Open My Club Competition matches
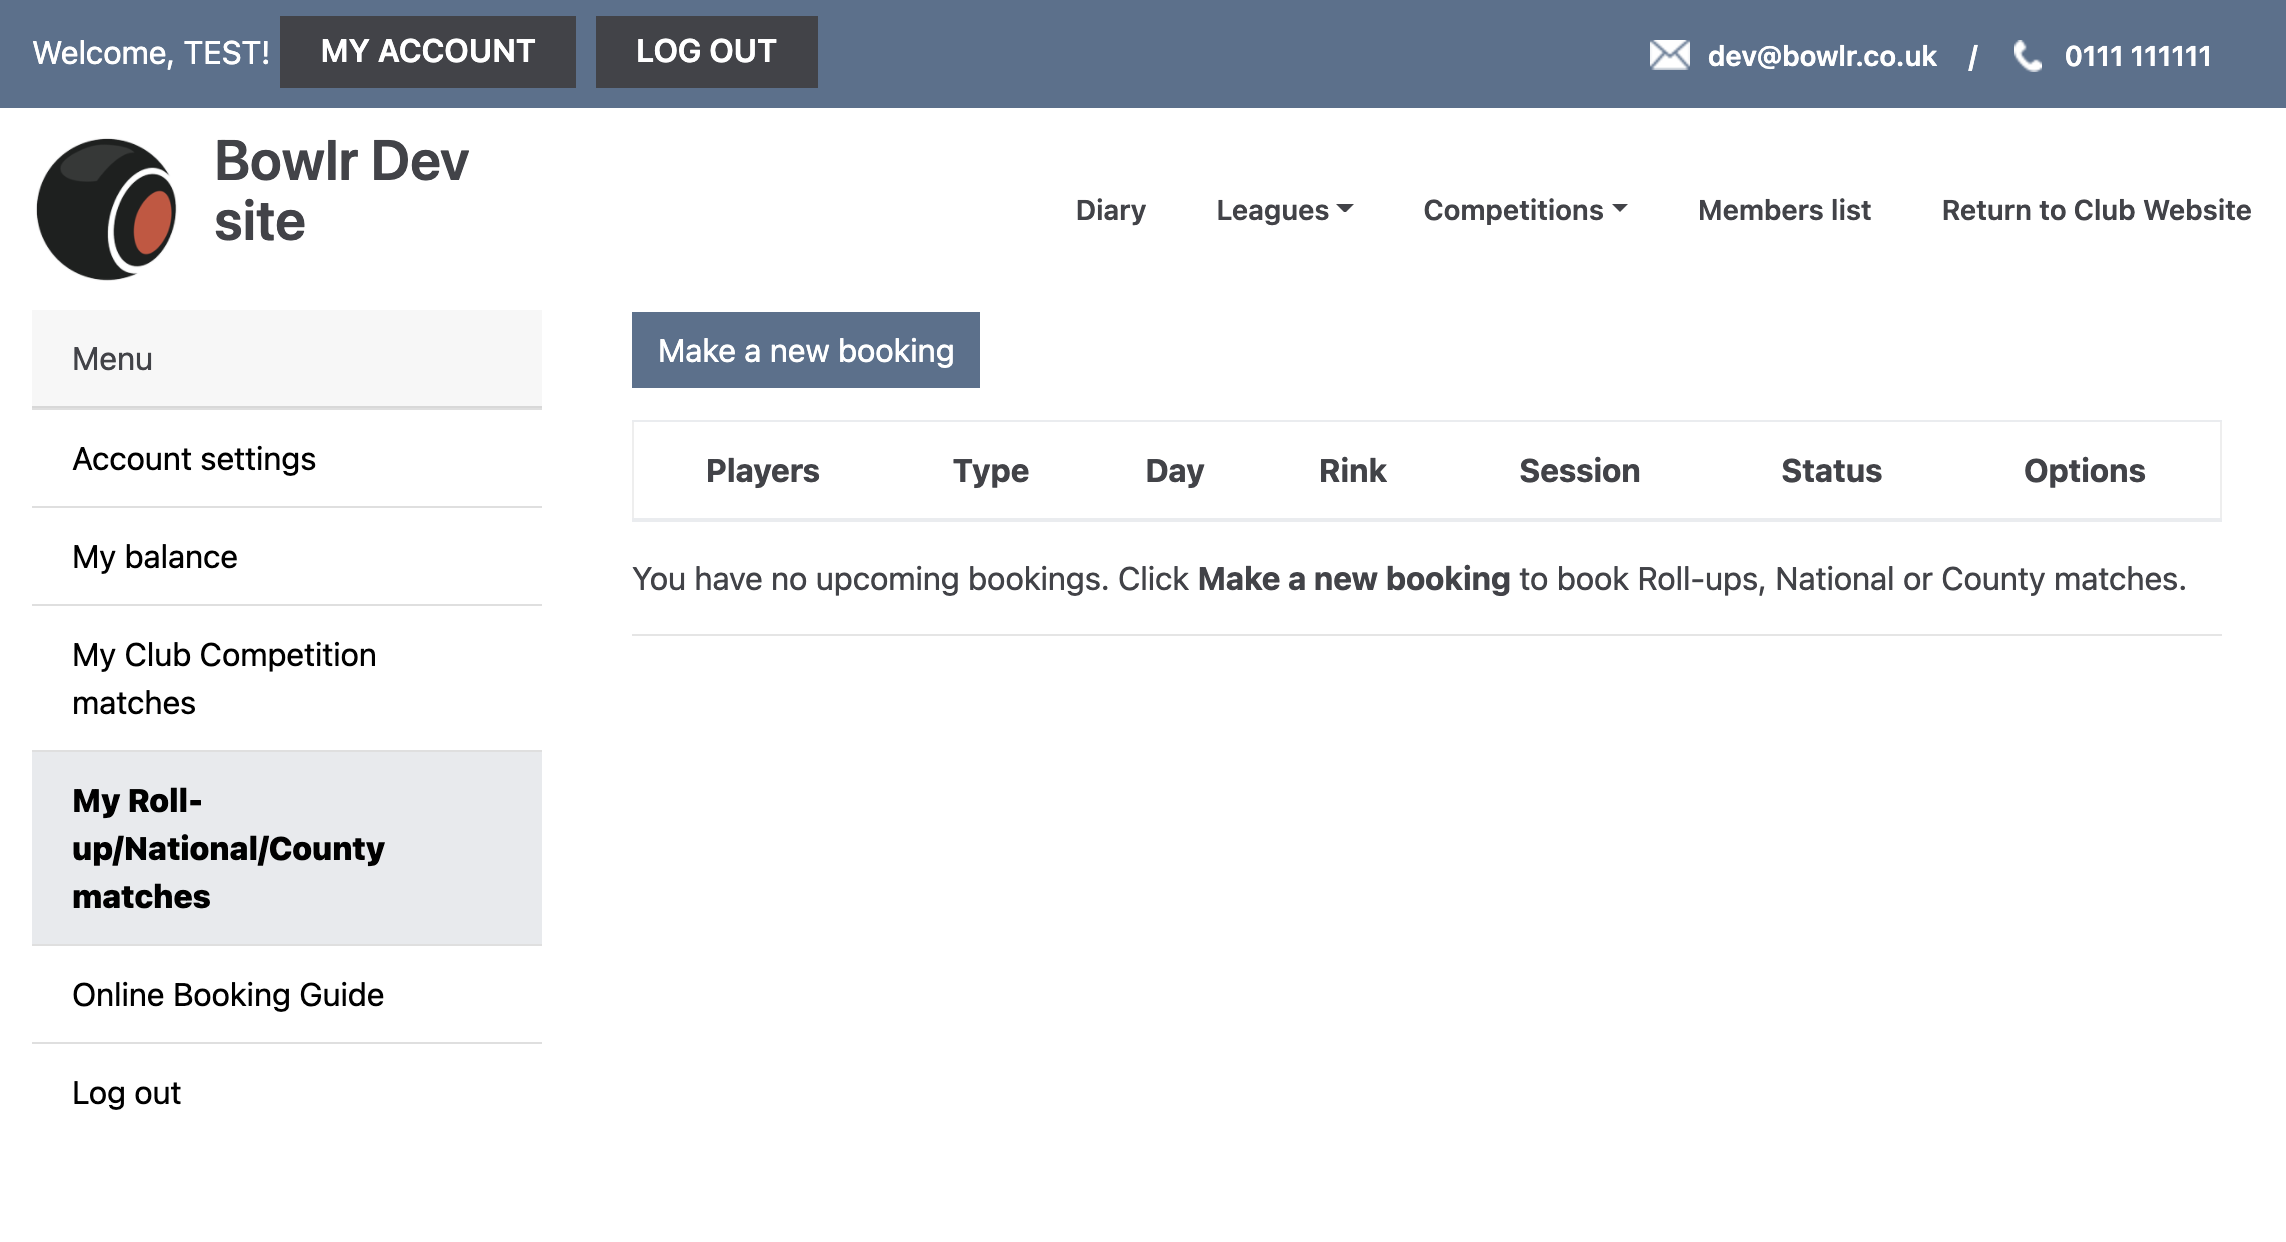 coord(224,679)
